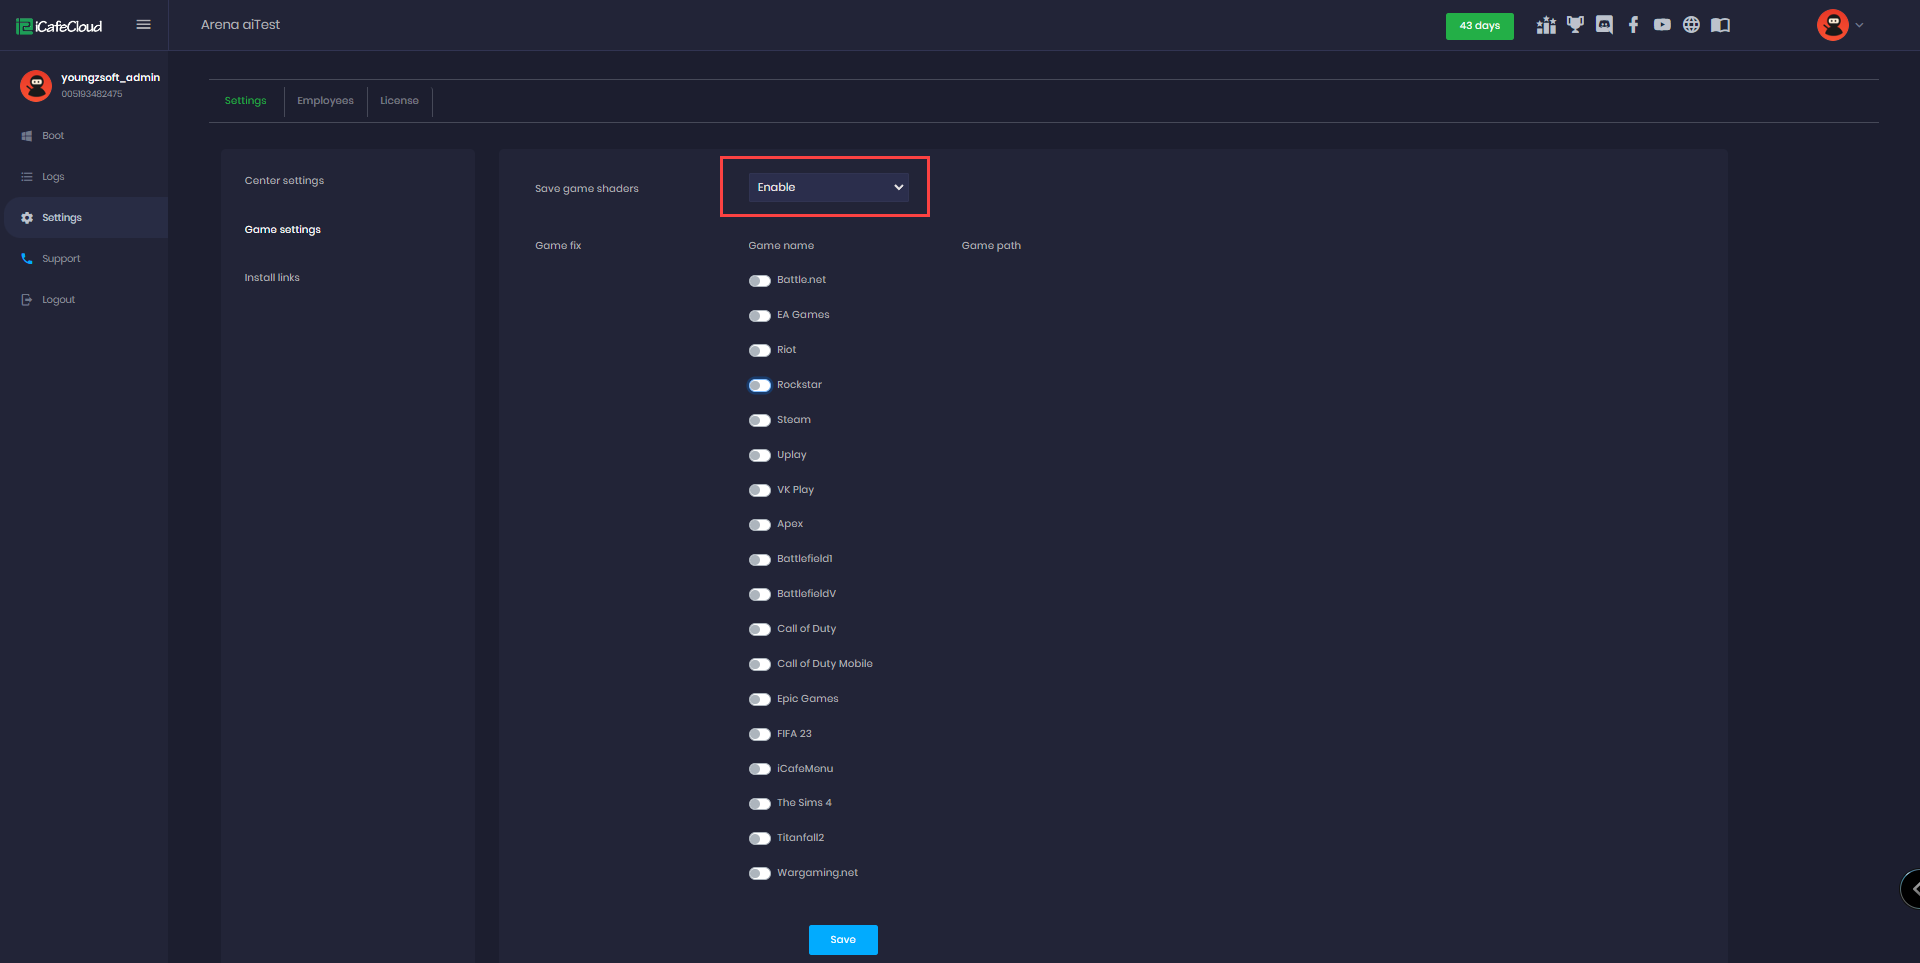Click the Save button
Screen dimensions: 1920x963
pos(843,940)
